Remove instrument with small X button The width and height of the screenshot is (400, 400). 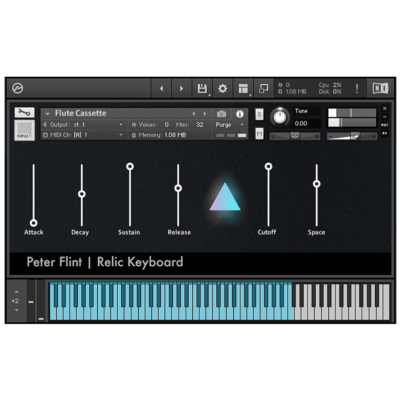click(385, 109)
